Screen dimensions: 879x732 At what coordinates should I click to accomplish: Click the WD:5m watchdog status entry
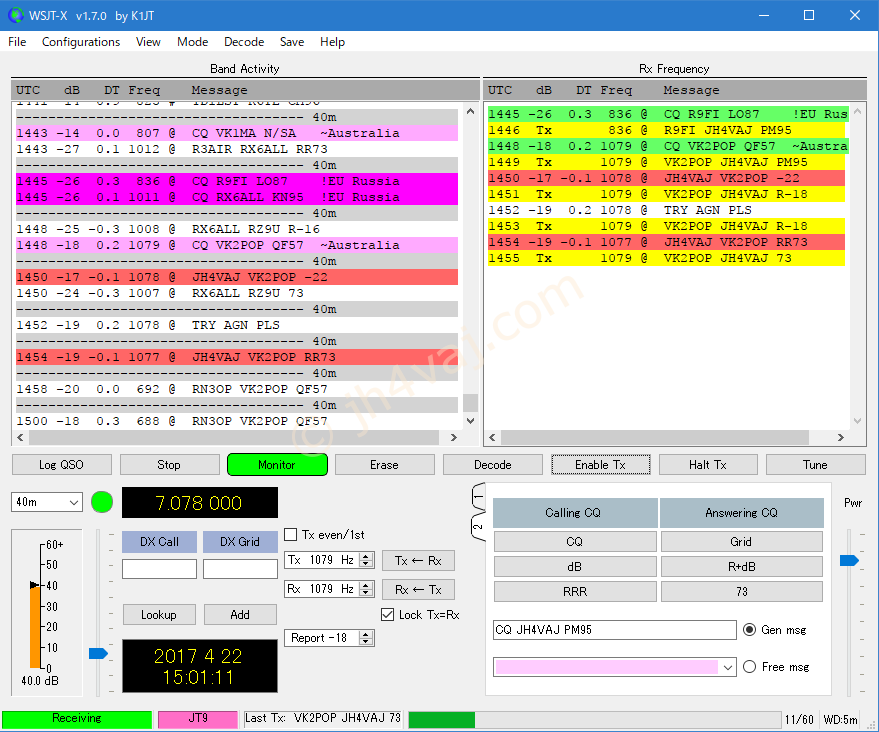pos(840,720)
